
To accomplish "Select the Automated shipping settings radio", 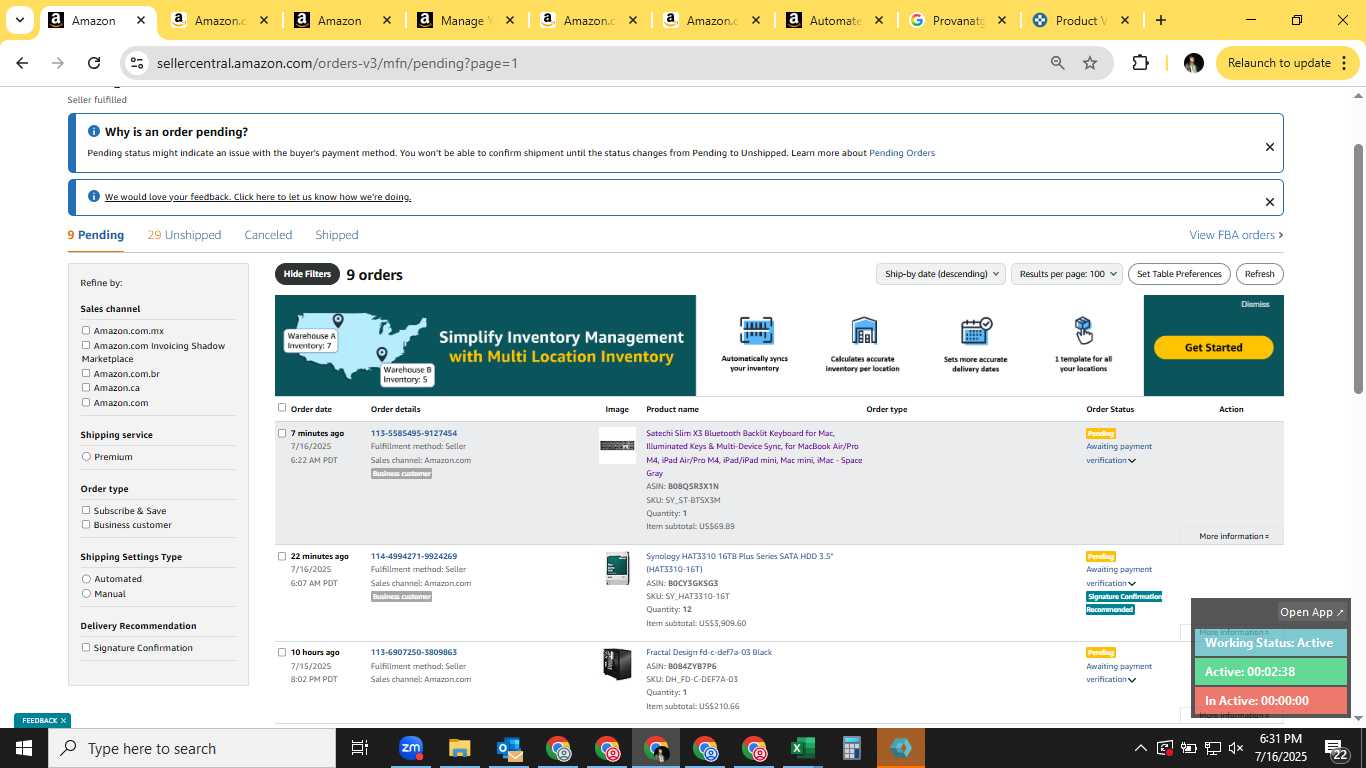I will [86, 578].
